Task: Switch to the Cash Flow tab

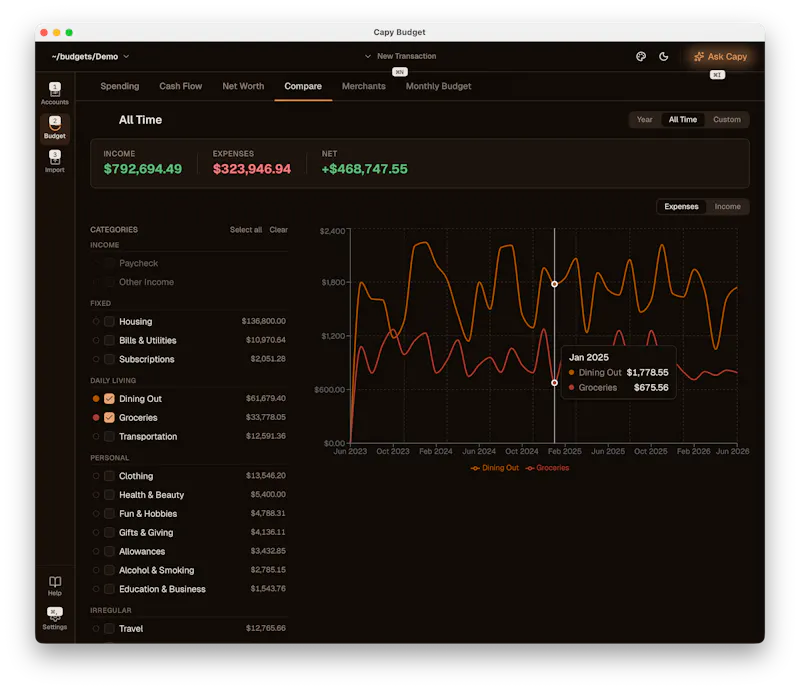Action: pos(181,86)
